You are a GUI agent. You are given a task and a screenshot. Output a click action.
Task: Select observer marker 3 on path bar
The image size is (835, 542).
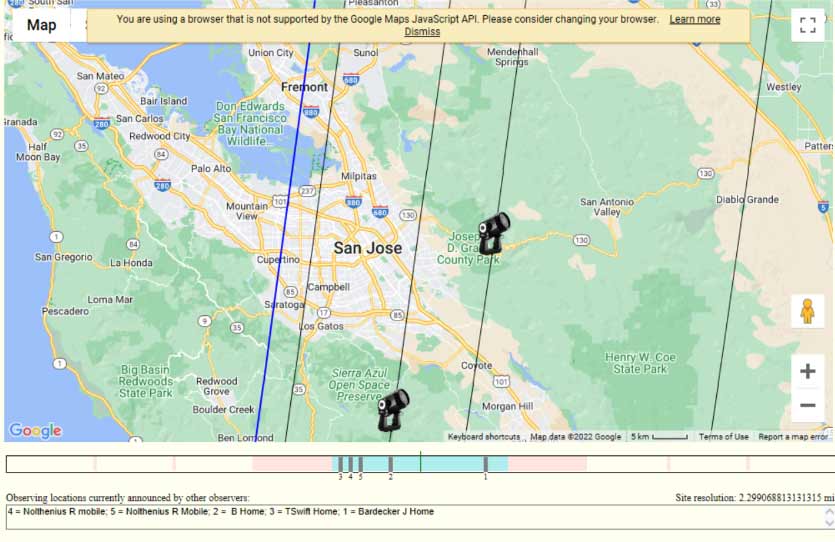coord(340,464)
